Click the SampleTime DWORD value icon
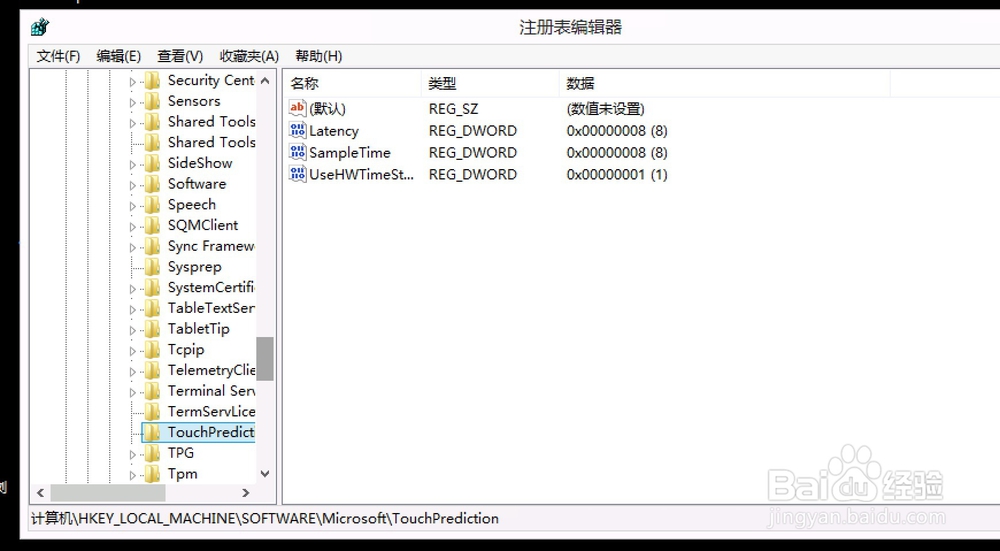 click(297, 152)
